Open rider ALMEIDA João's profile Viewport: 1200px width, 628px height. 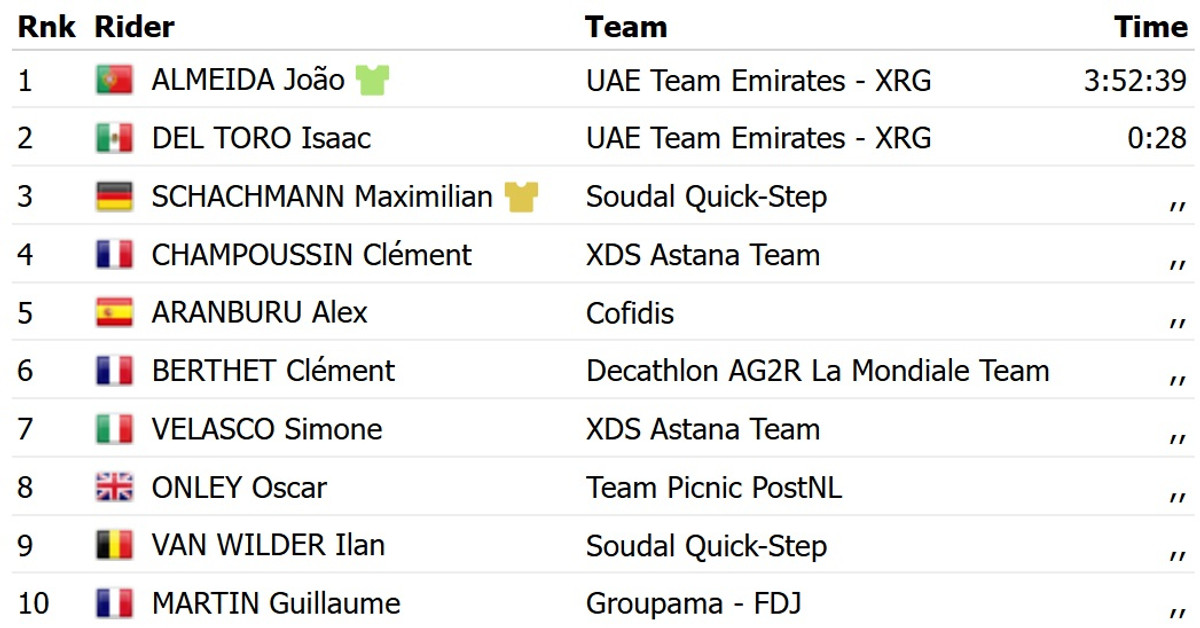[x=248, y=80]
